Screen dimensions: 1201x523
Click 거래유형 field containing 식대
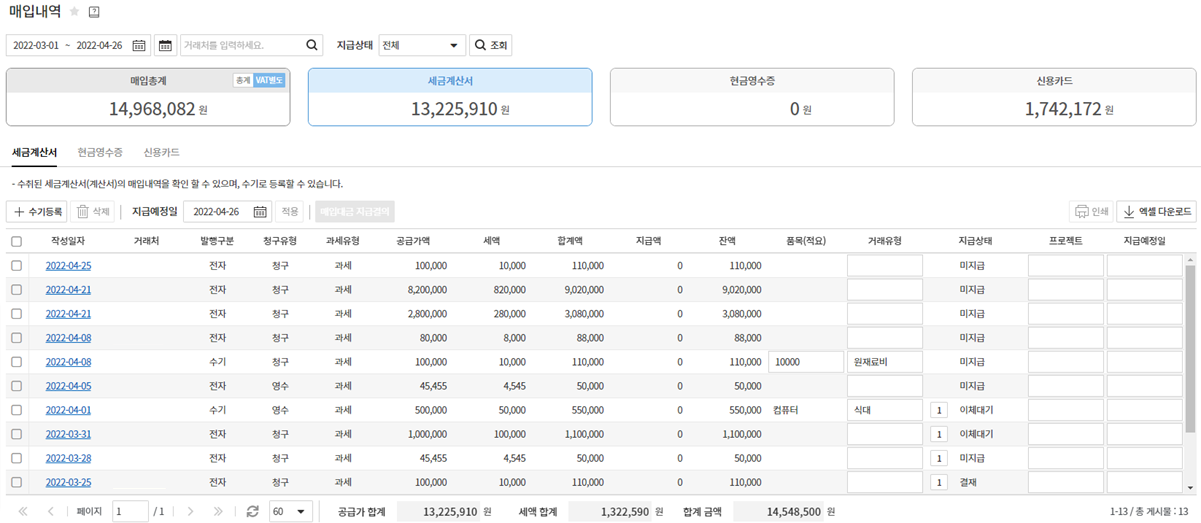pyautogui.click(x=885, y=410)
